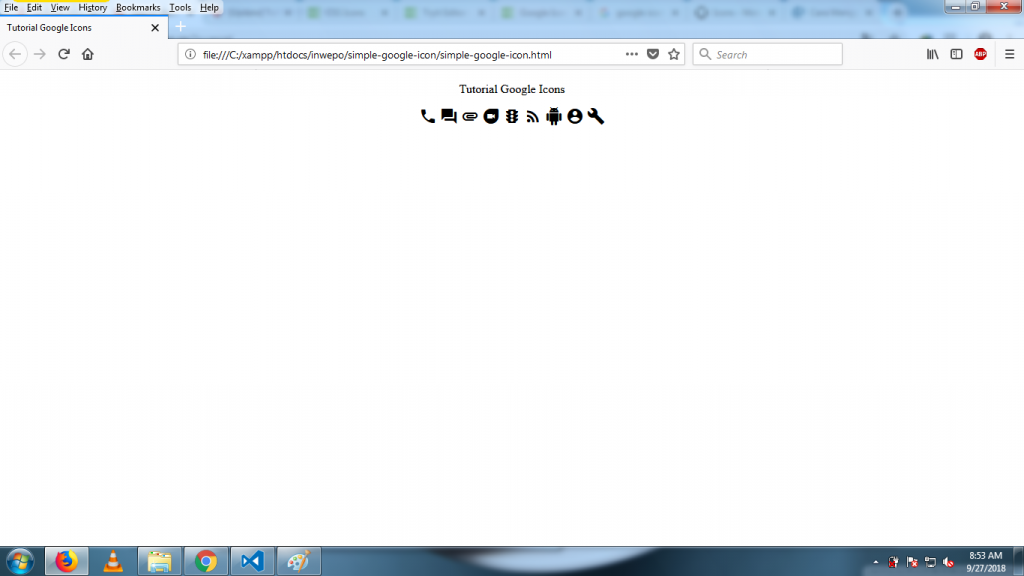Click the account circle icon
The image size is (1024, 576).
click(x=575, y=116)
